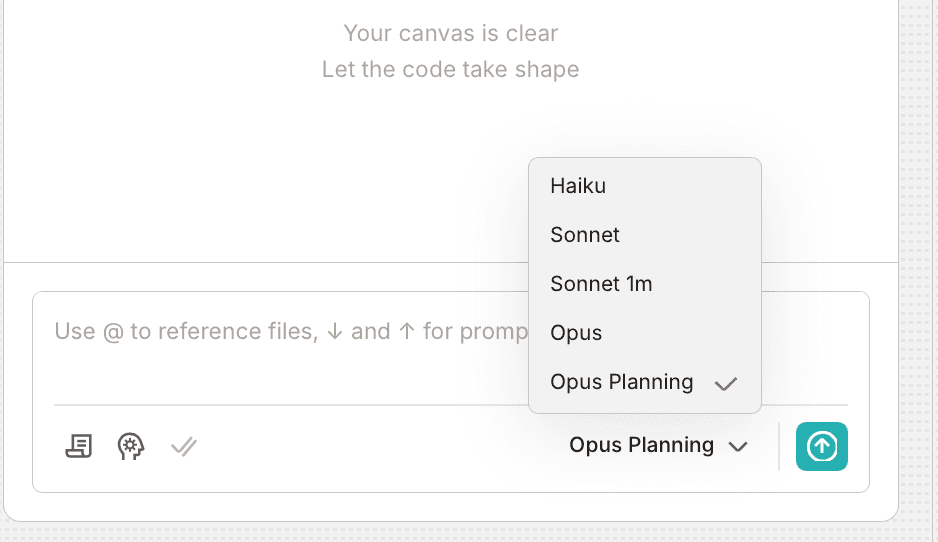This screenshot has width=938, height=542.
Task: Click the vertical divider beside send button
Action: [779, 446]
